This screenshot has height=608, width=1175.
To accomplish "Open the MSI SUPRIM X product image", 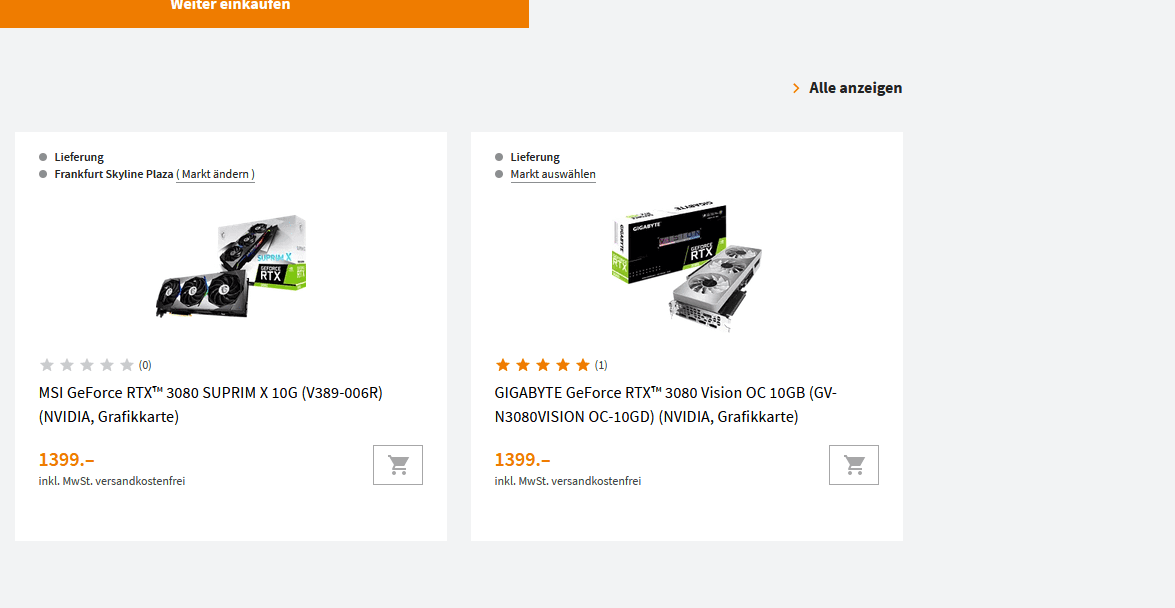I will [x=231, y=267].
